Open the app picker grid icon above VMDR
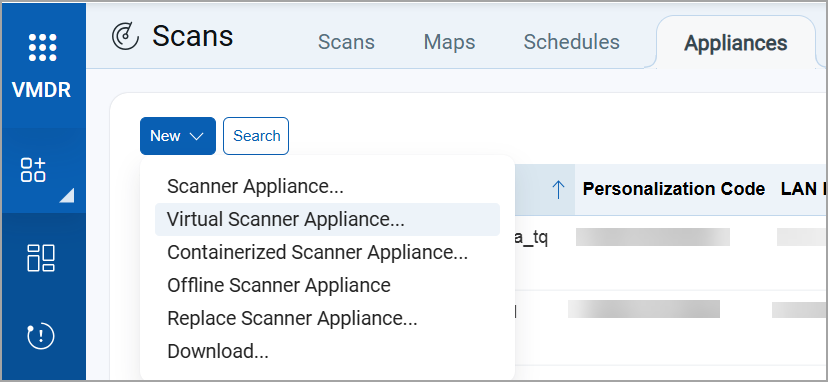Viewport: 828px width, 382px height. pos(42,48)
